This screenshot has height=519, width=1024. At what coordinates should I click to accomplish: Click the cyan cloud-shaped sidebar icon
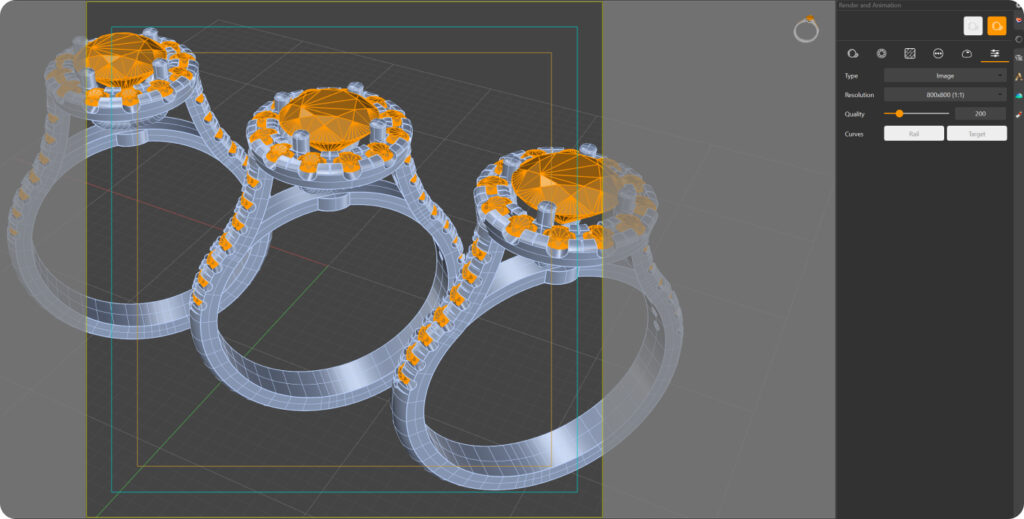coord(1018,95)
